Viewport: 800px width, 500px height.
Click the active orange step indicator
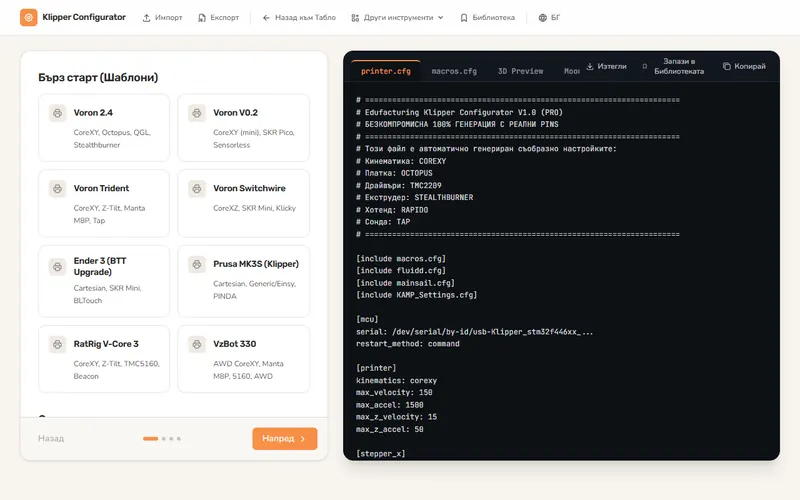click(x=151, y=439)
